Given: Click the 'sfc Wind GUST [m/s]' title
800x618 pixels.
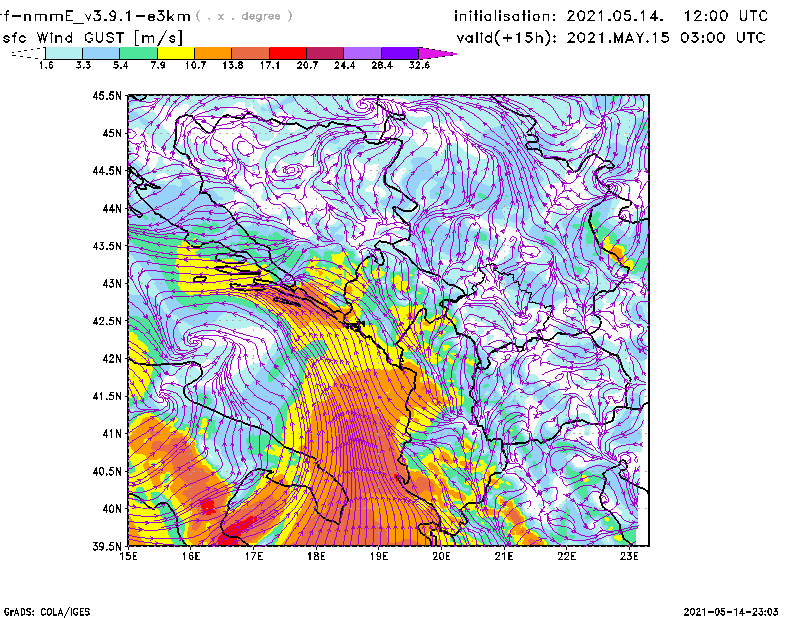Looking at the screenshot, I should (92, 38).
